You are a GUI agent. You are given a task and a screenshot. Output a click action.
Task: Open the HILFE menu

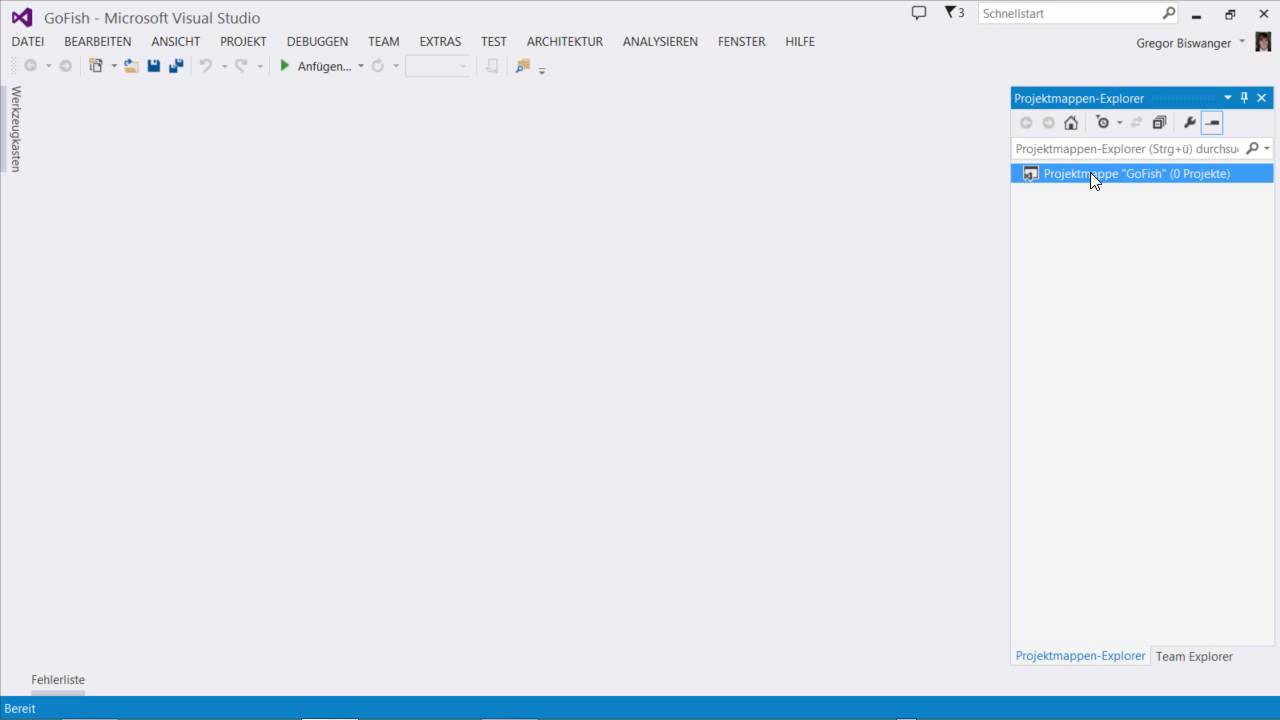(x=800, y=41)
